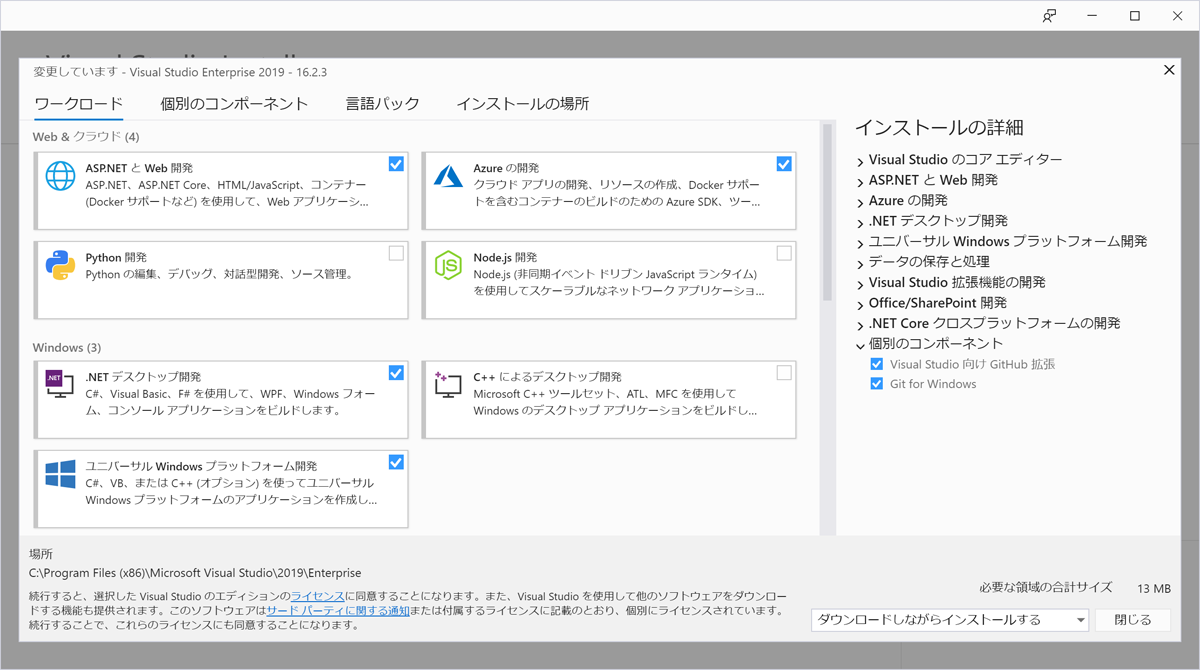Image resolution: width=1200 pixels, height=670 pixels.
Task: Close the modify dialog with X
Action: [1169, 70]
